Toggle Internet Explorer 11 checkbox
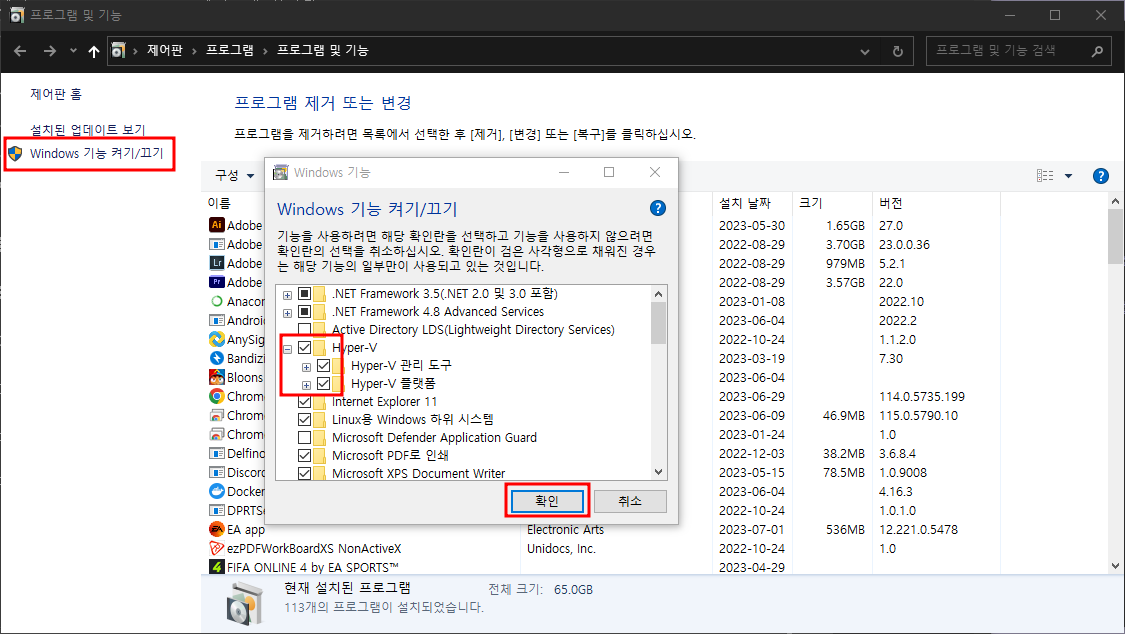Image resolution: width=1125 pixels, height=634 pixels. click(304, 401)
